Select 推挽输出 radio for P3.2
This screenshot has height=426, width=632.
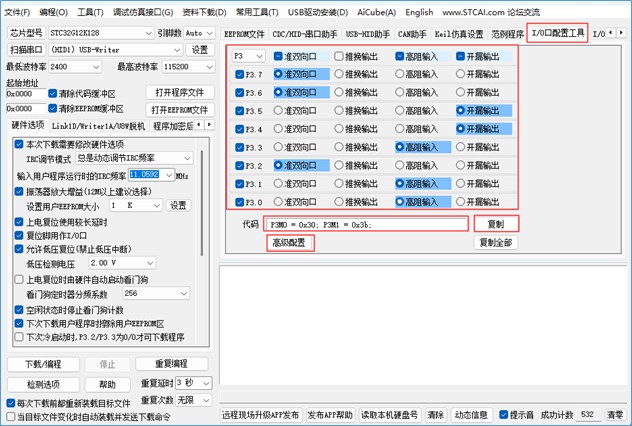339,165
